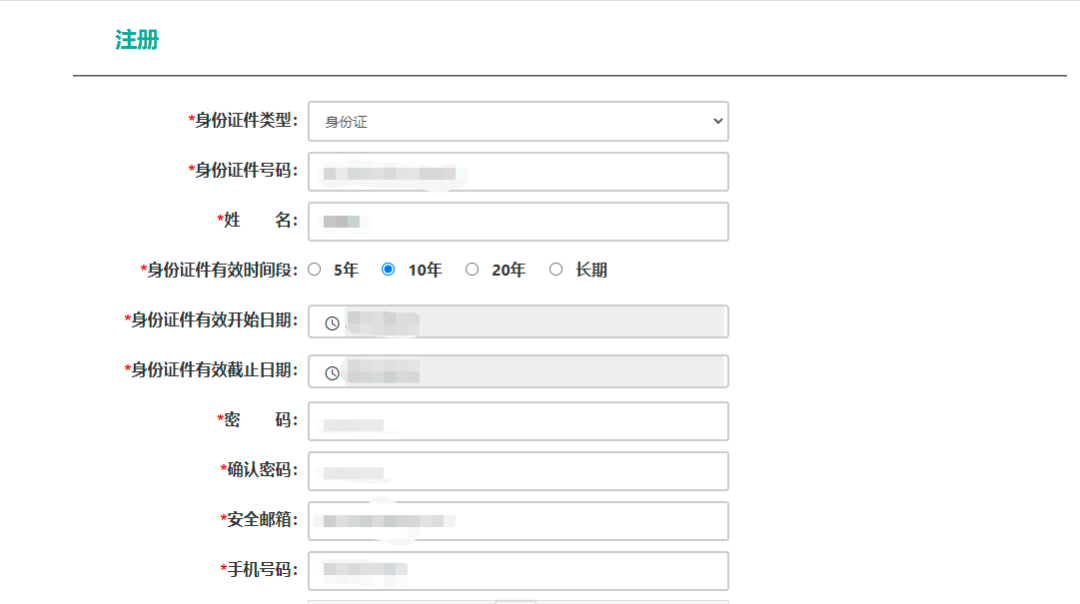Screen dimensions: 1080x604
Task: Click the 姓名 name input field
Action: click(x=518, y=221)
